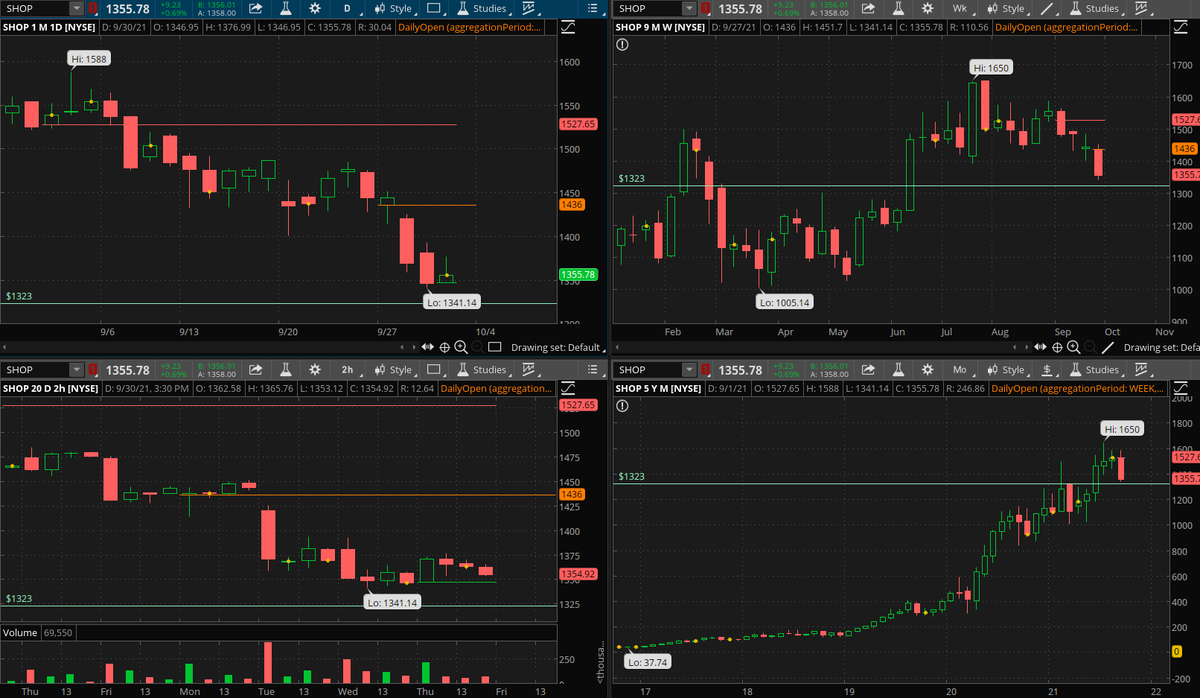Screen dimensions: 1200x698
Task: Open settings gear in the monthly chart
Action: click(x=926, y=370)
